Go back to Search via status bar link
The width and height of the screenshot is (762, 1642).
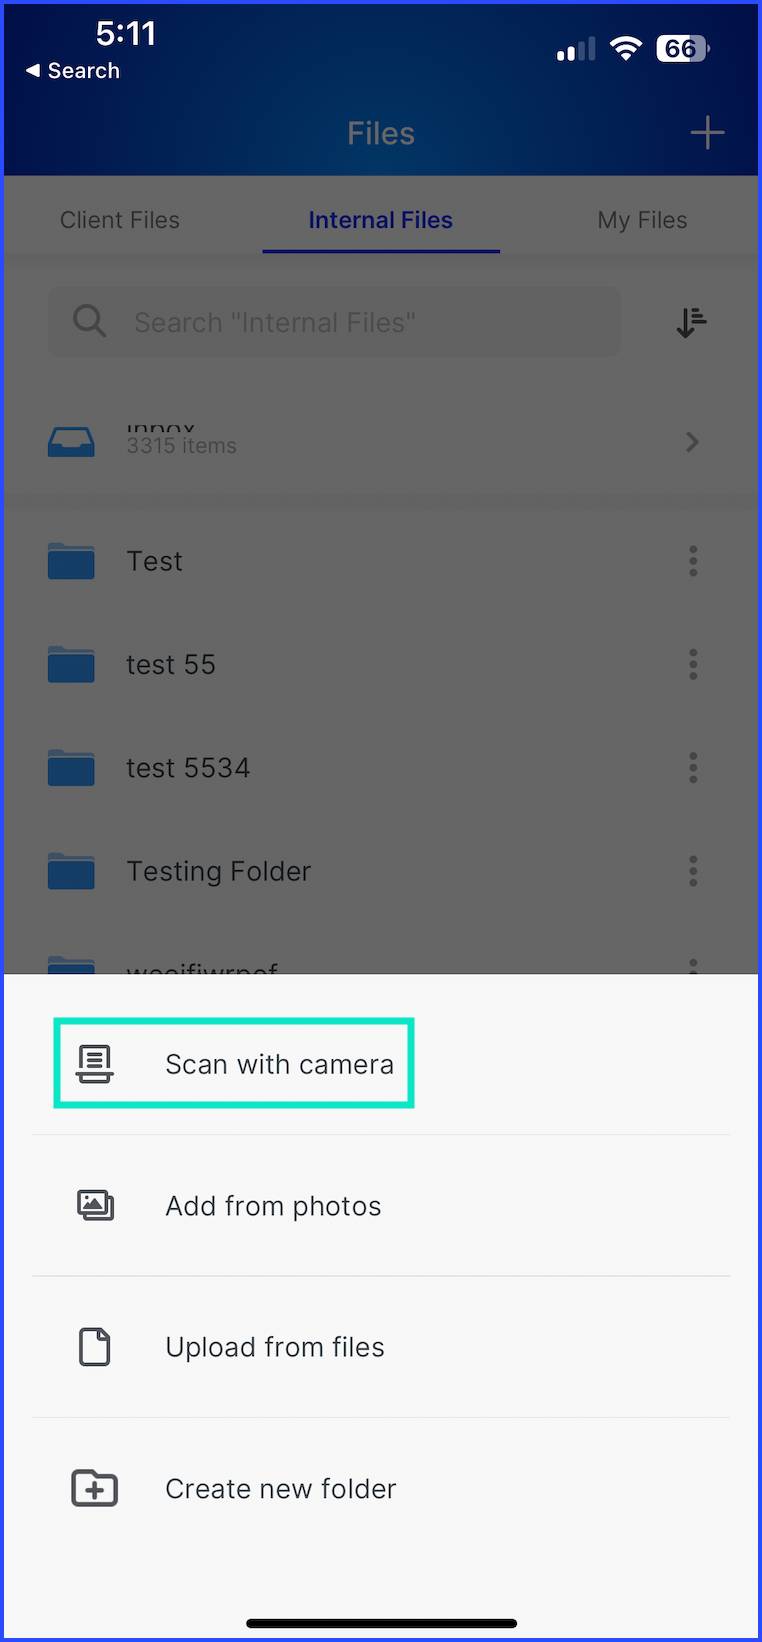pyautogui.click(x=73, y=71)
